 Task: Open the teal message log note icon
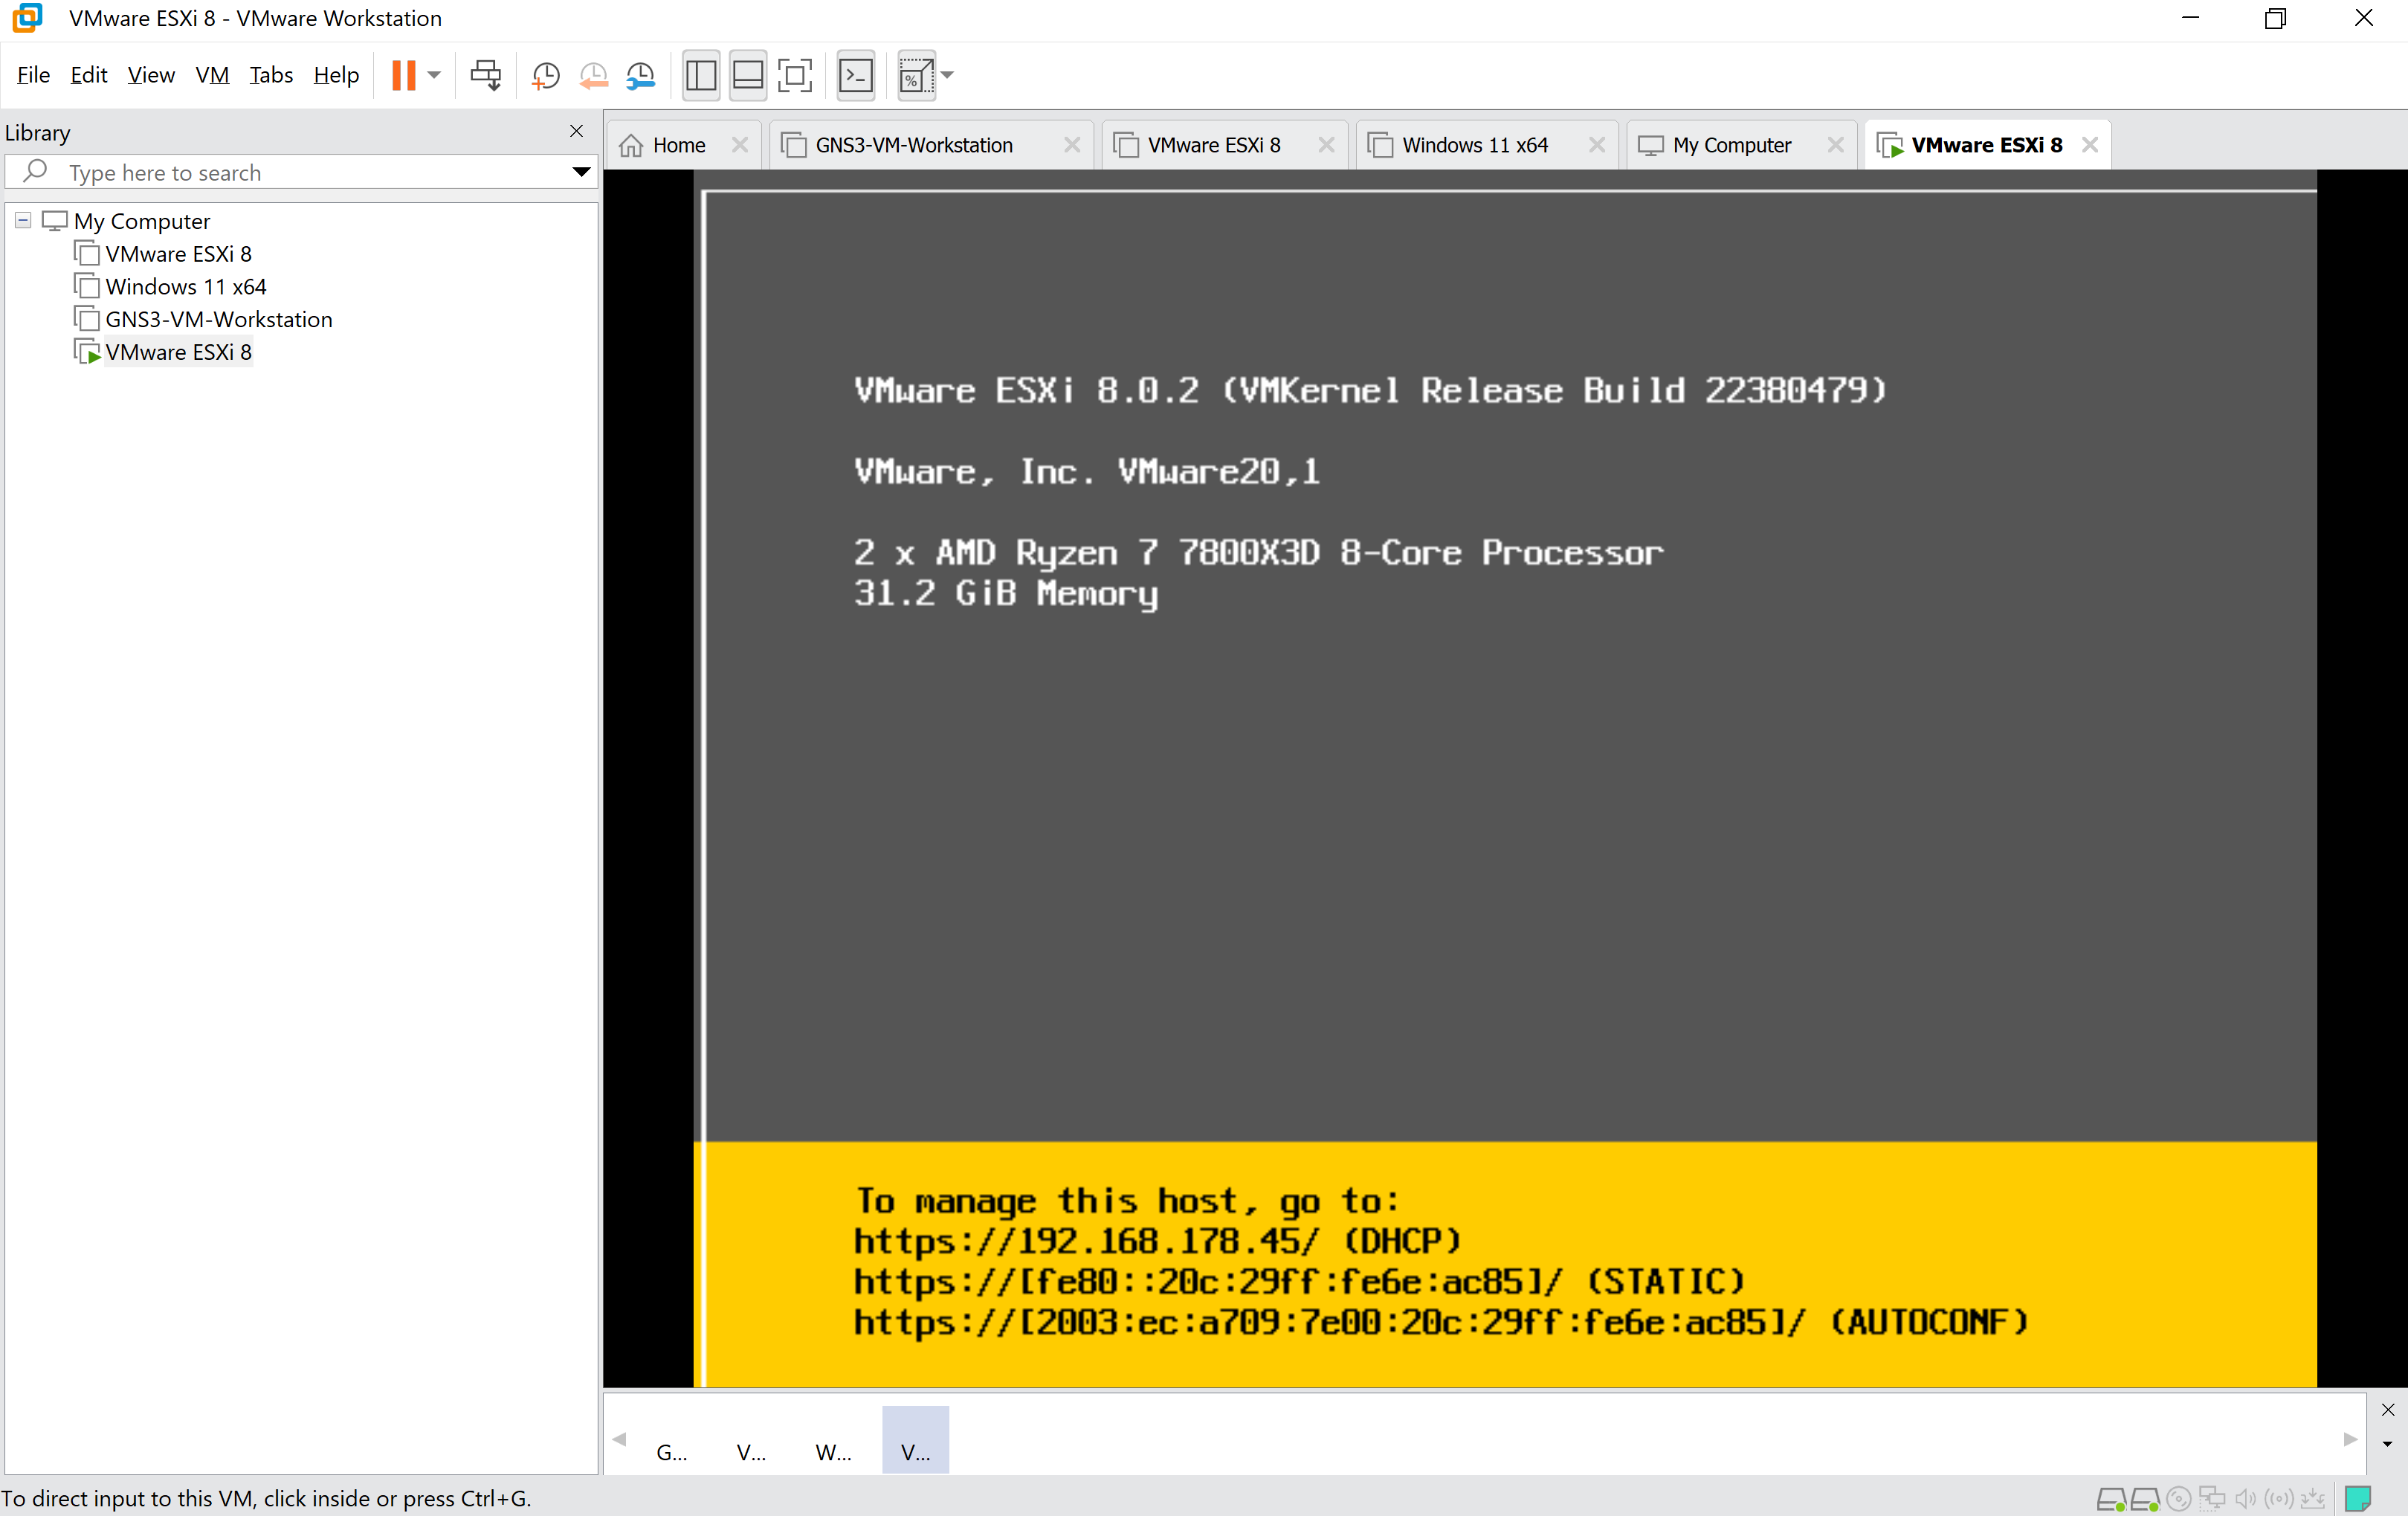[x=2357, y=1498]
